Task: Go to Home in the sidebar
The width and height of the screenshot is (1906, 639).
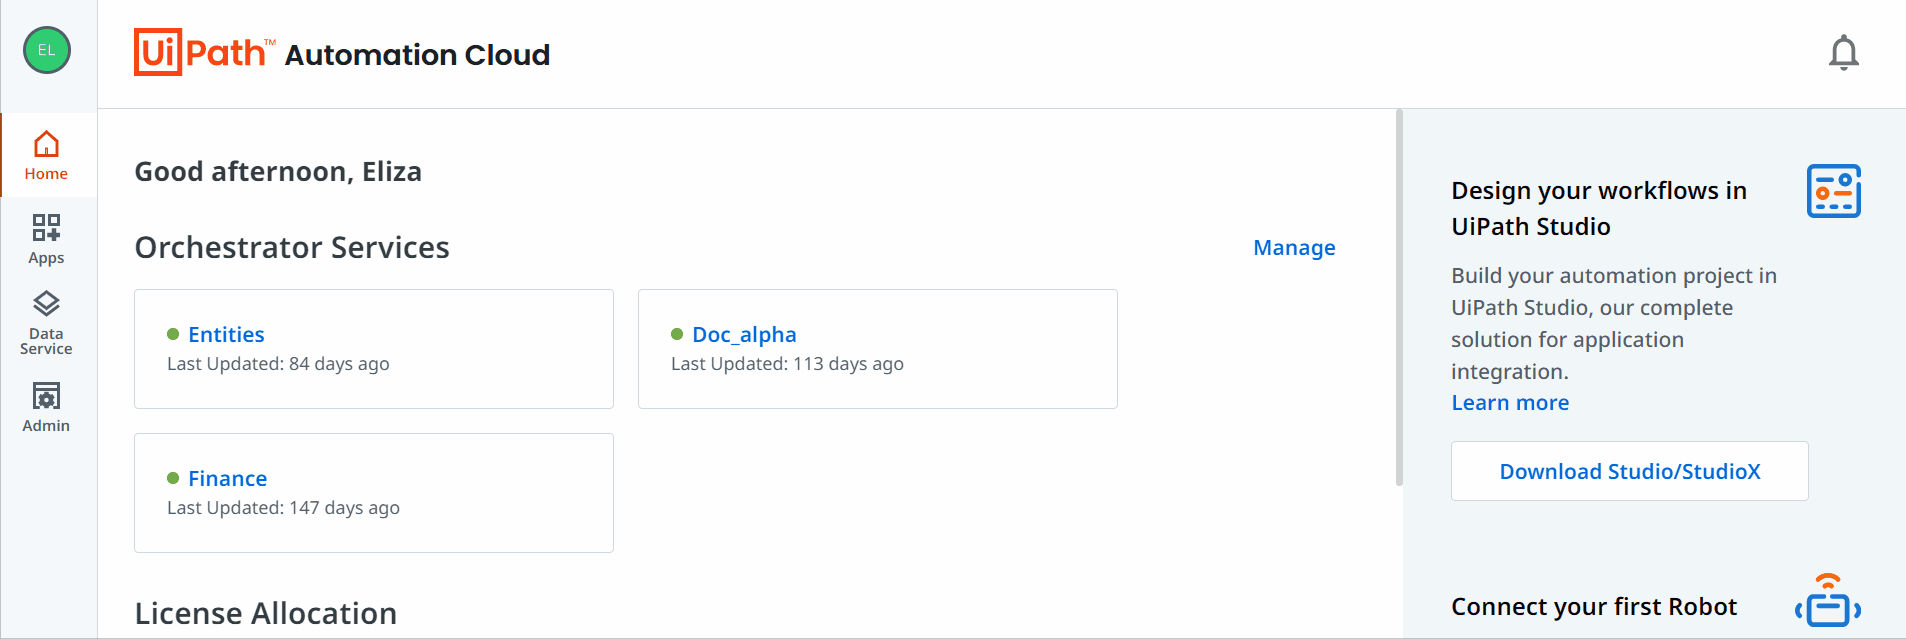Action: (46, 155)
